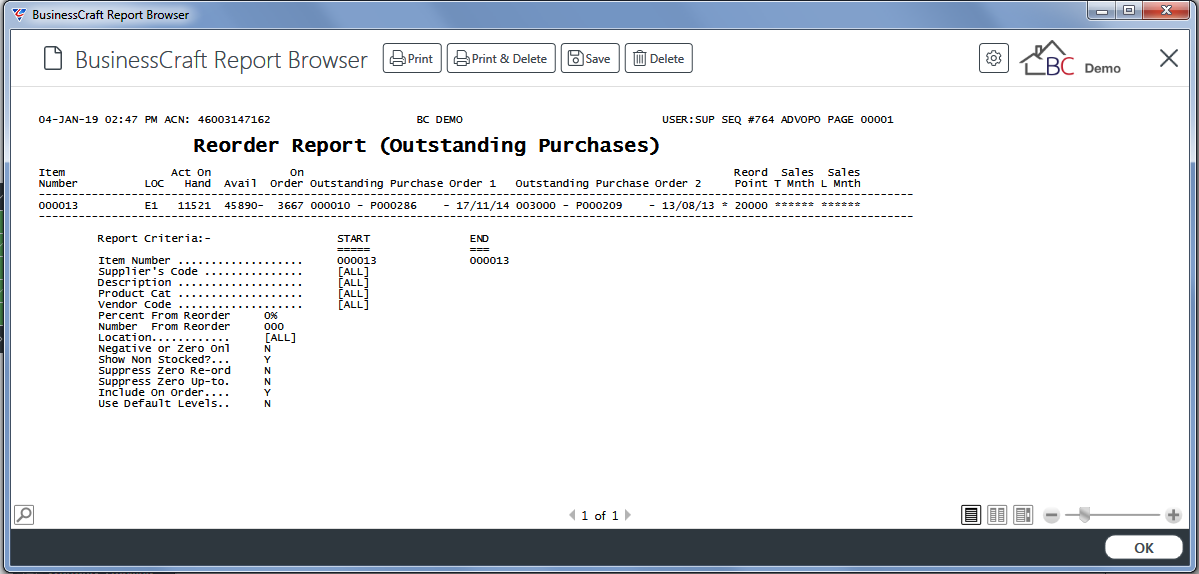
Task: Click the 'Show Non Stocked?...' criteria line
Action: pos(184,359)
